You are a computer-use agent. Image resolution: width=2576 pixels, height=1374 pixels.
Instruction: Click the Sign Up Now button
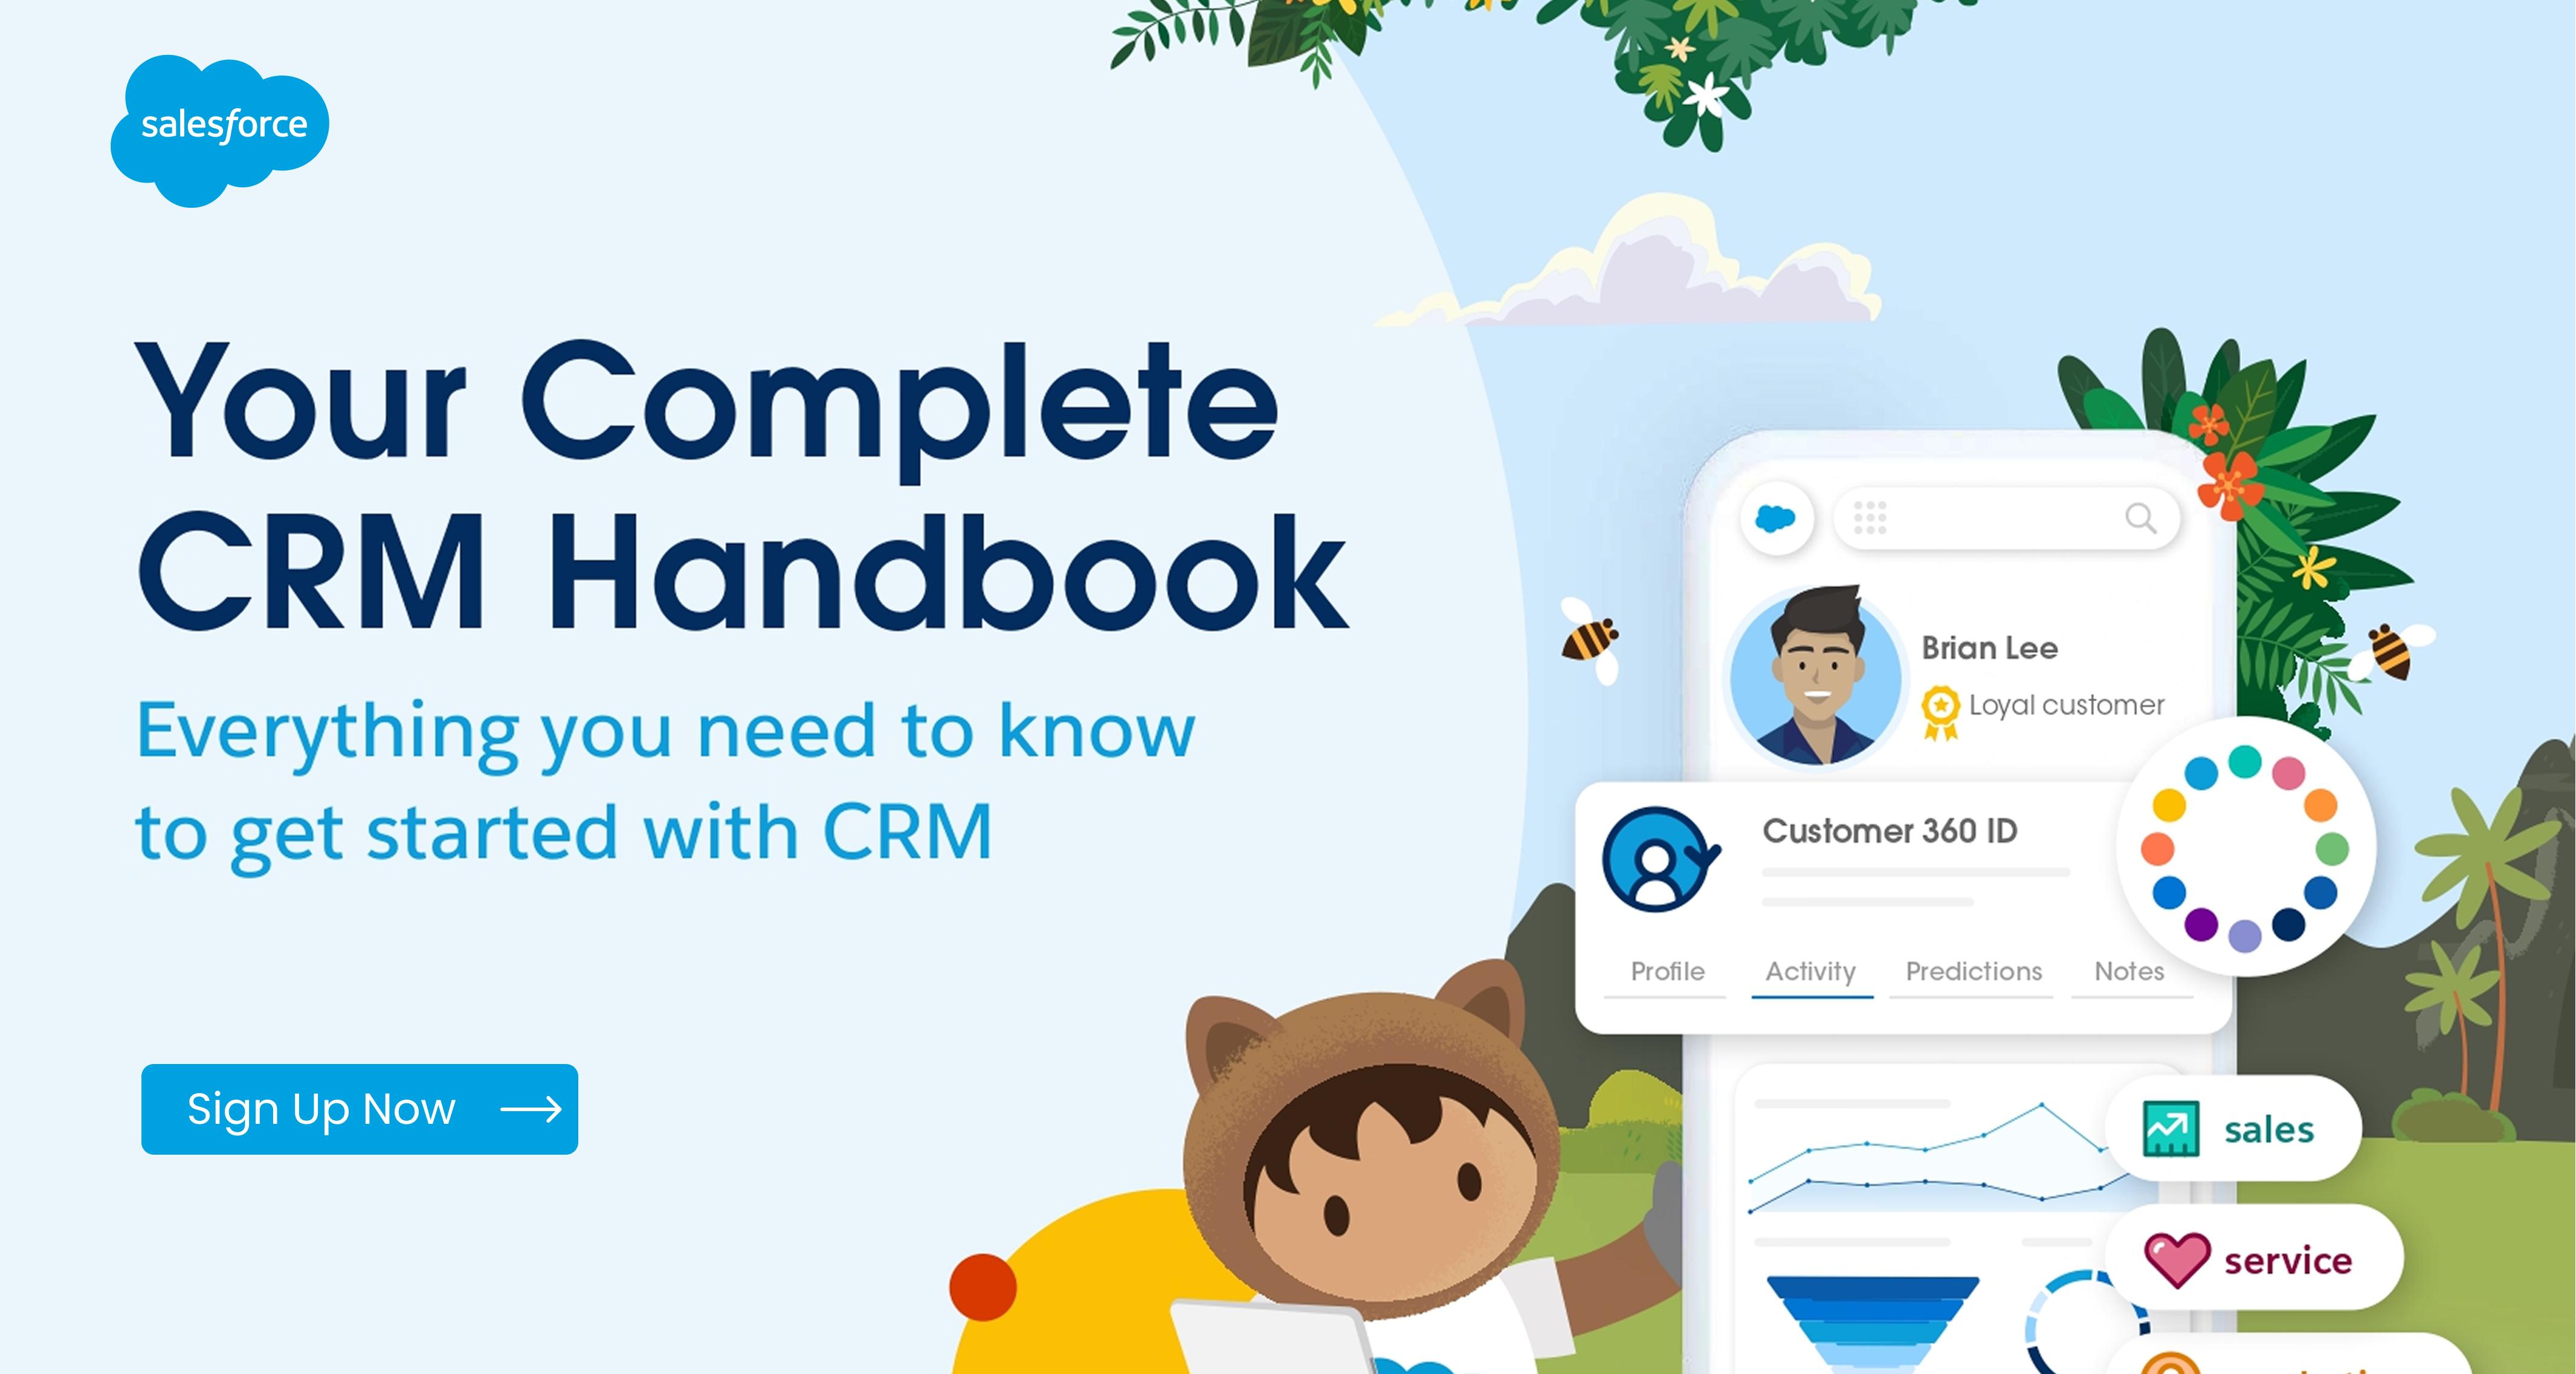(x=360, y=1109)
